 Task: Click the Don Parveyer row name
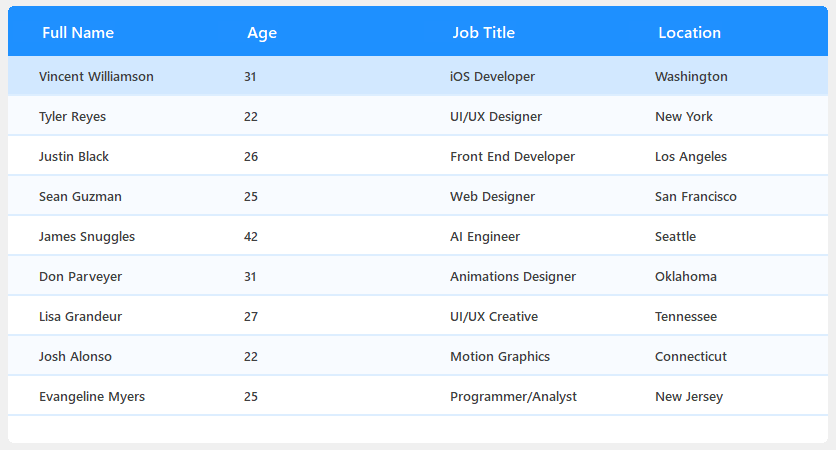(81, 276)
